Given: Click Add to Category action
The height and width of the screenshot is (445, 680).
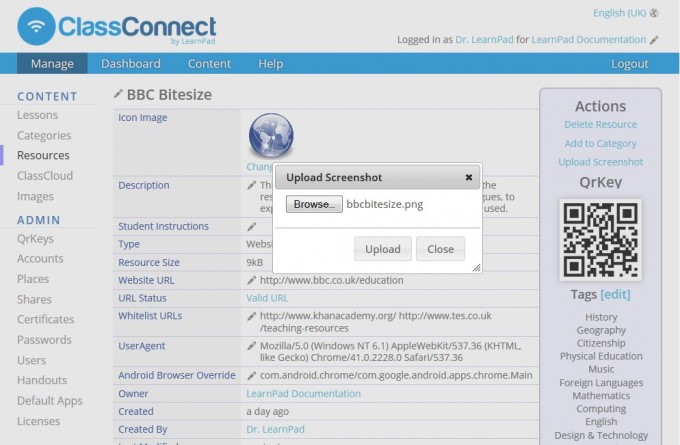Looking at the screenshot, I should pos(601,144).
